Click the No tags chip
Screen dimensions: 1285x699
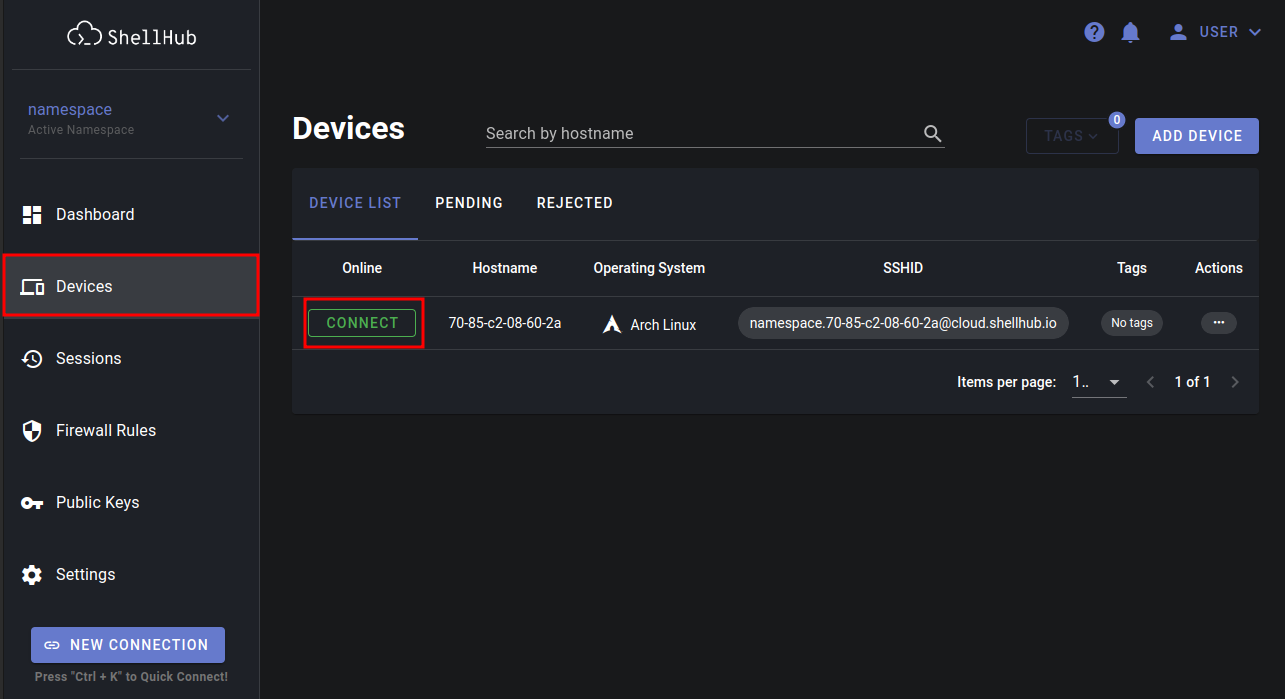tap(1132, 323)
